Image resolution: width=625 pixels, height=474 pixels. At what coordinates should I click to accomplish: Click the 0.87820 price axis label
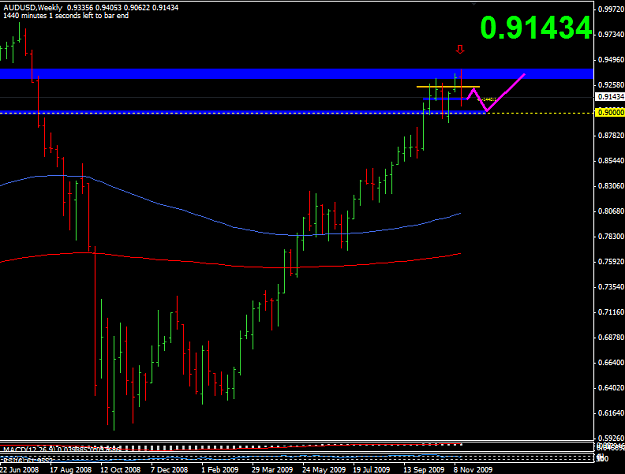(x=611, y=136)
